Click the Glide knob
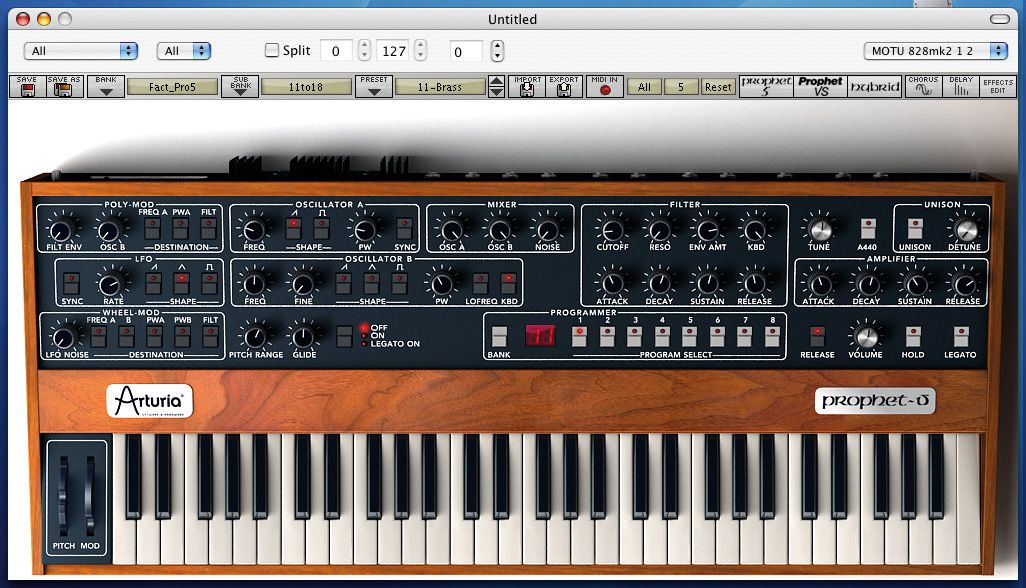1026x588 pixels. click(303, 337)
